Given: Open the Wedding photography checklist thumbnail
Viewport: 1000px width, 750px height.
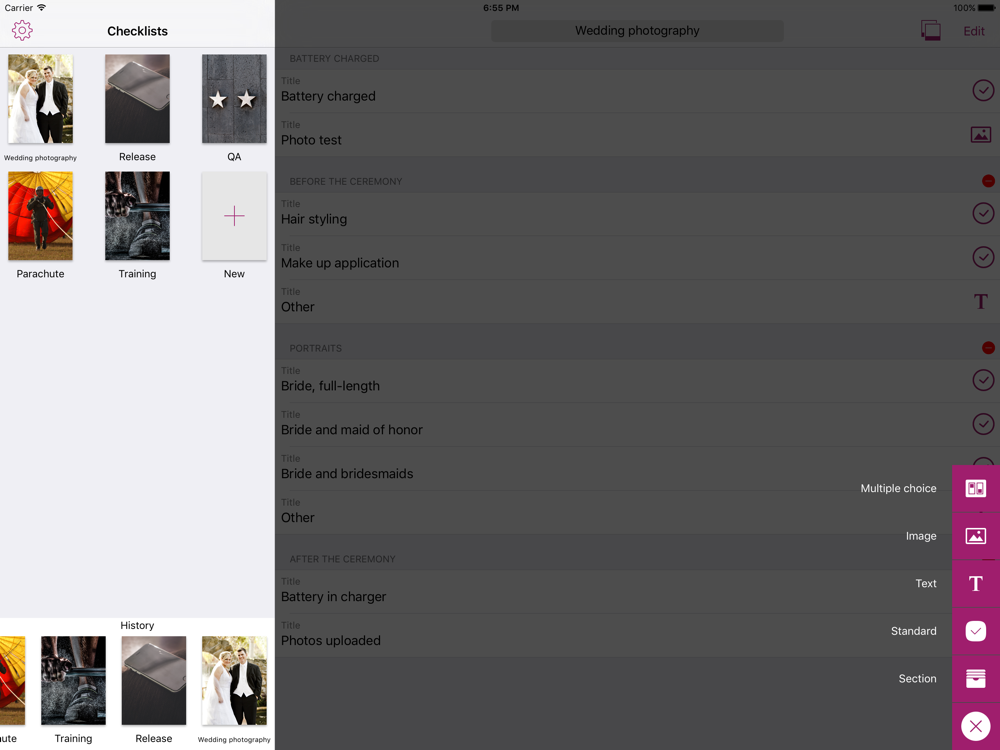Looking at the screenshot, I should 40,99.
